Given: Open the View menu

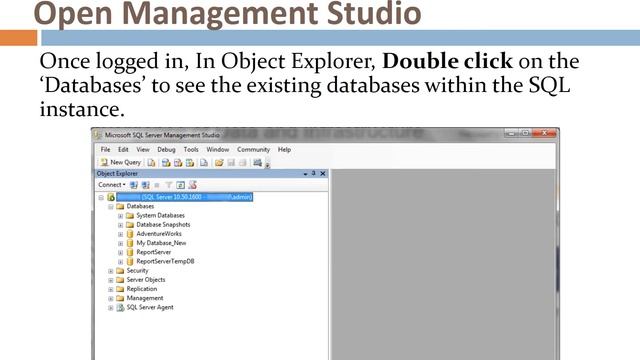Looking at the screenshot, I should point(143,149).
